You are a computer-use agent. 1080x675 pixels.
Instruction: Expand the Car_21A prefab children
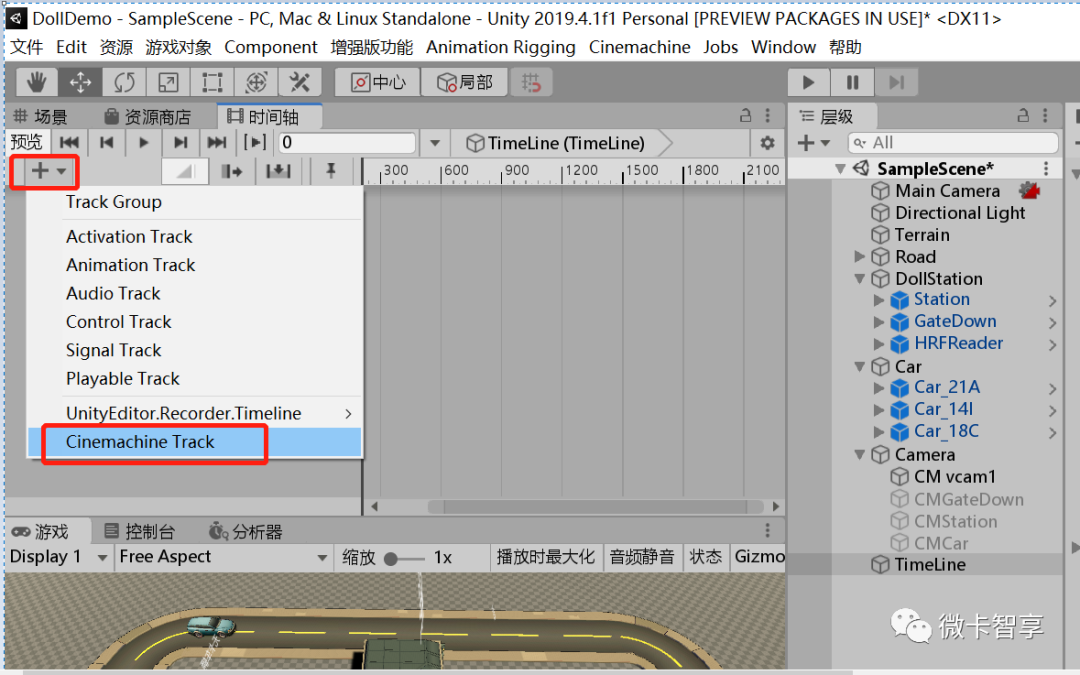(878, 388)
